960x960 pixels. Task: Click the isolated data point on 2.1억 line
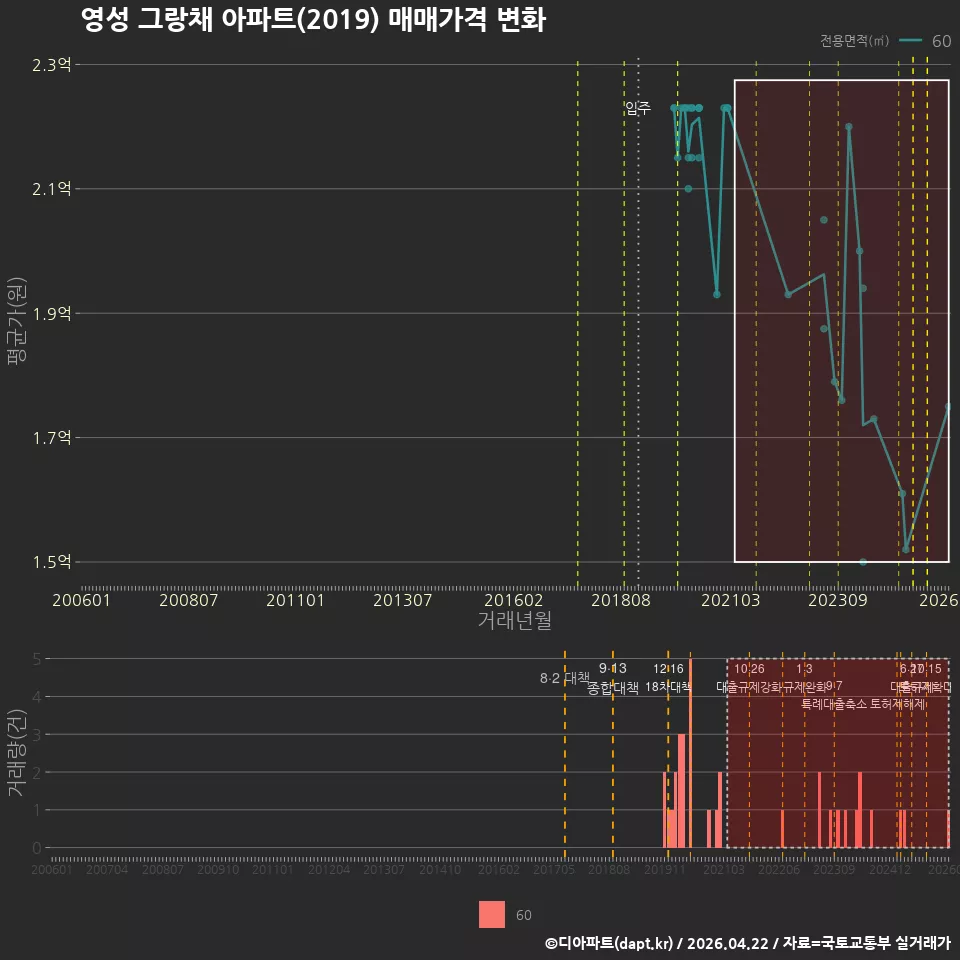tap(688, 189)
